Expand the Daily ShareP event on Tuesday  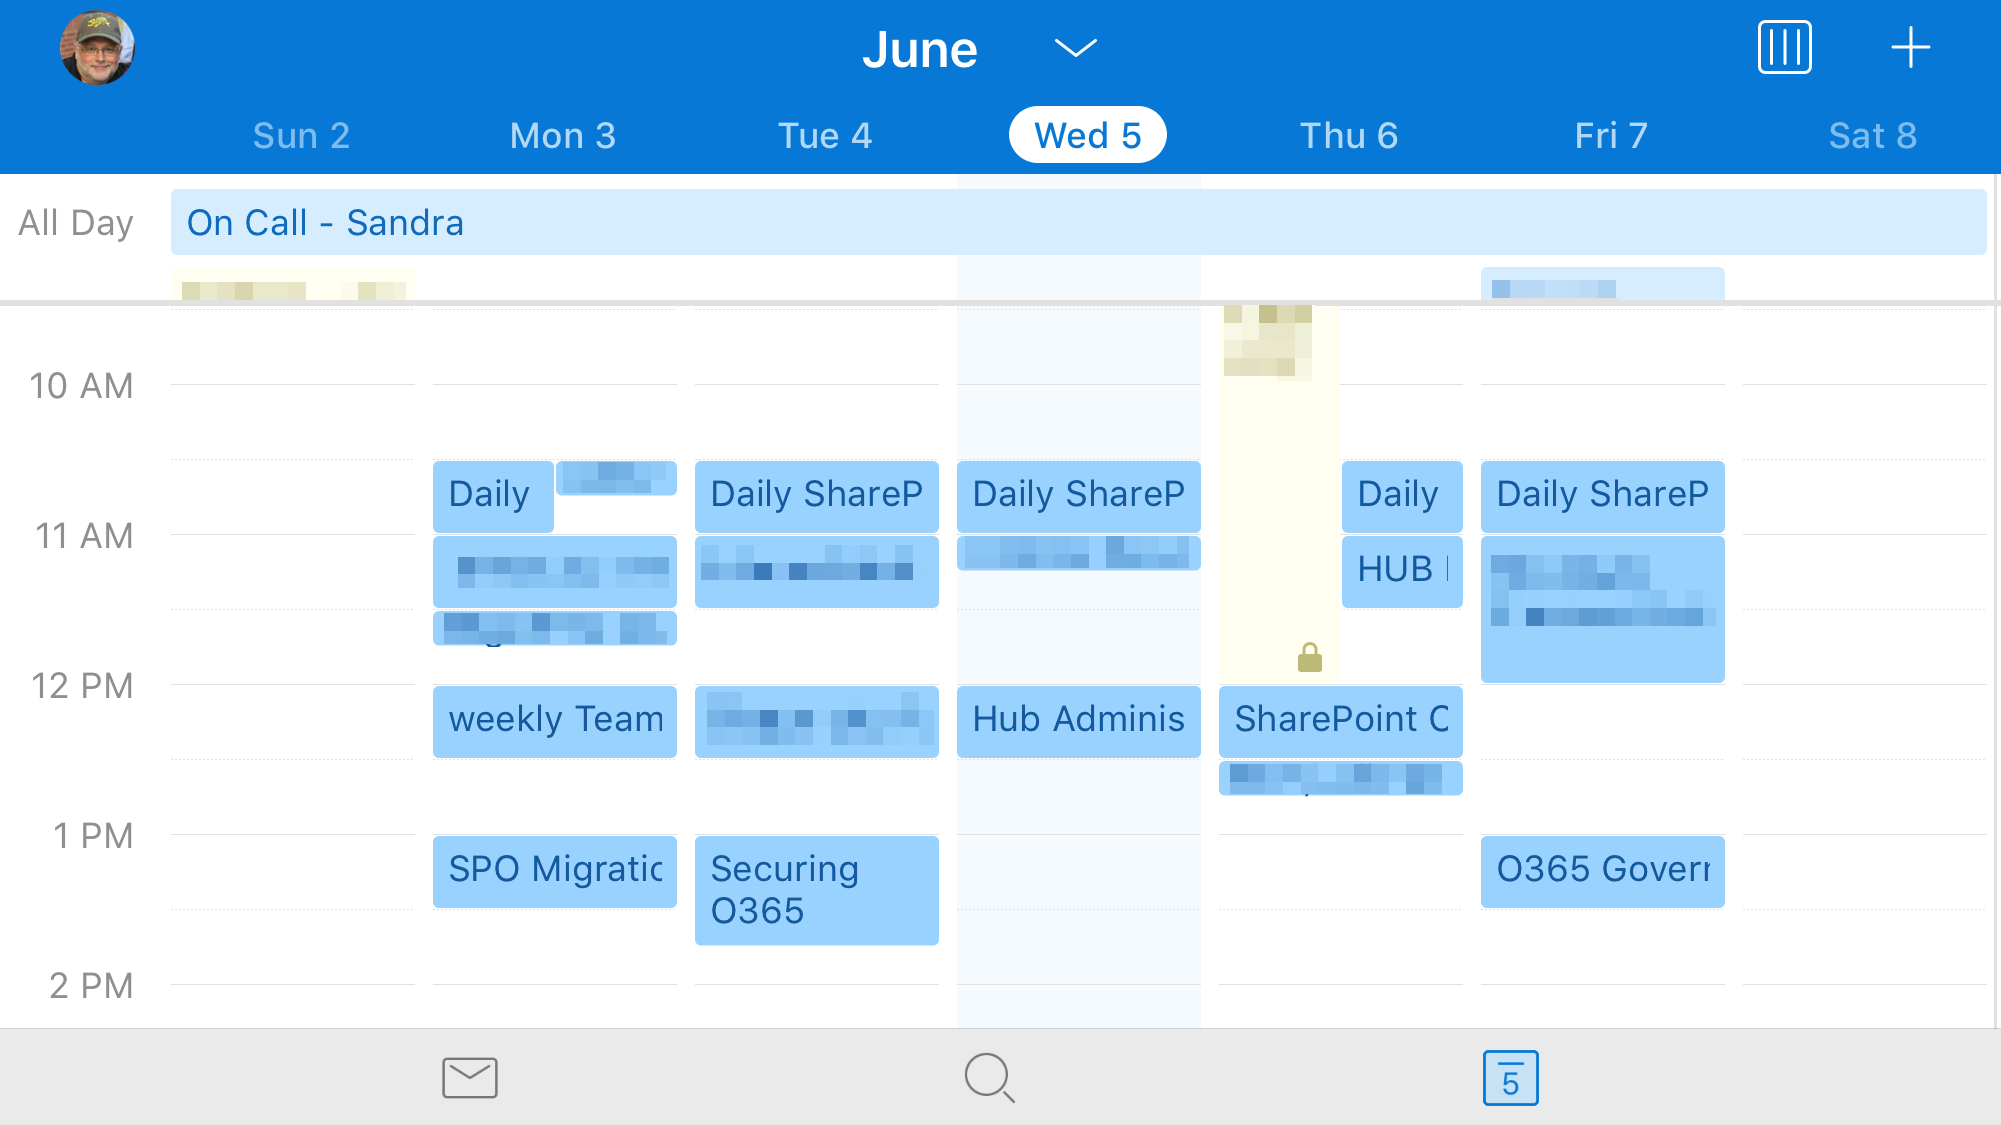815,495
